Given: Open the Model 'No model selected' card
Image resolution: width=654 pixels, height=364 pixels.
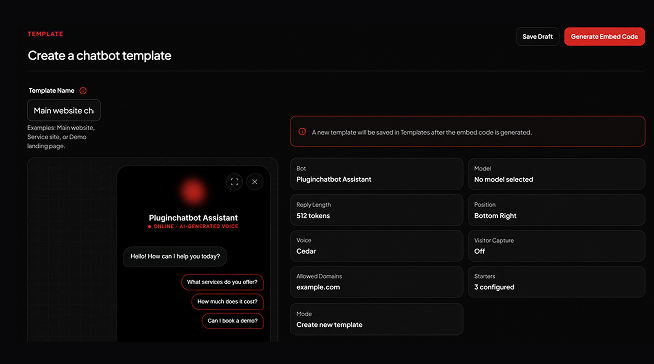Looking at the screenshot, I should [556, 174].
